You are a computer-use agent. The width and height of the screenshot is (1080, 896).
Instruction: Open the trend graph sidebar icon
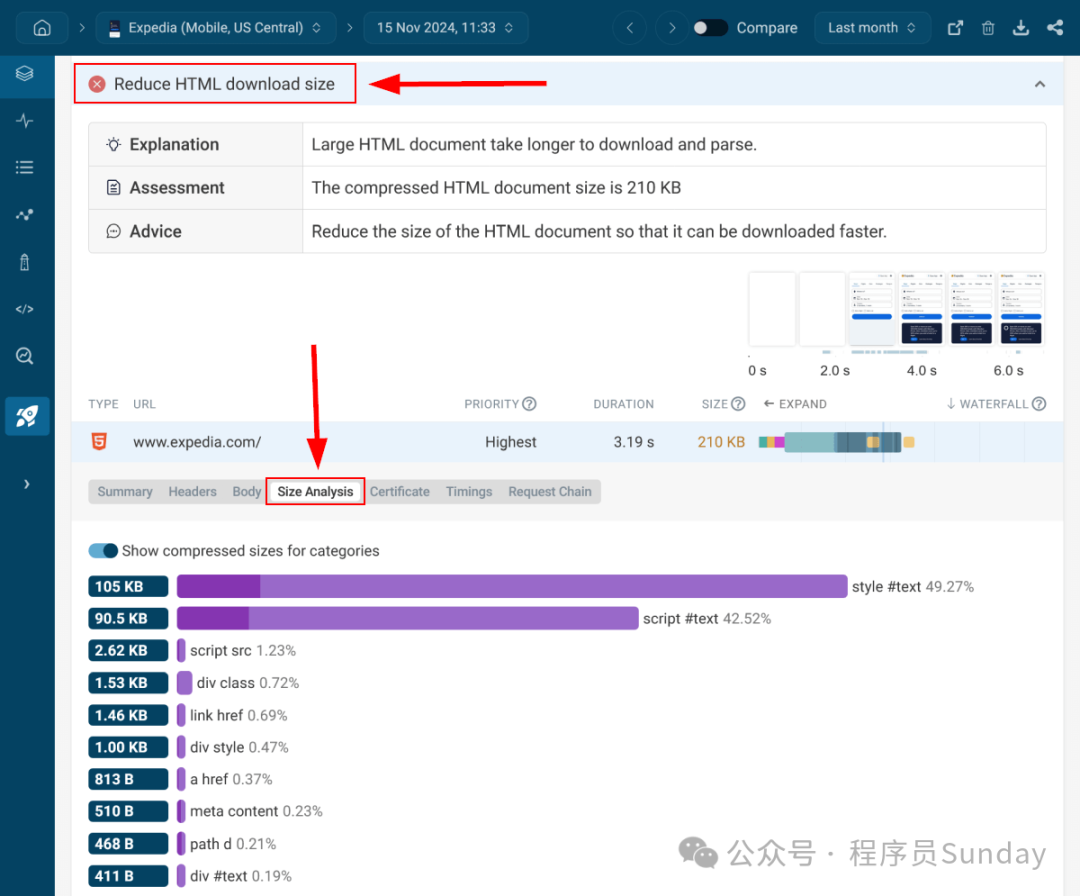click(25, 215)
